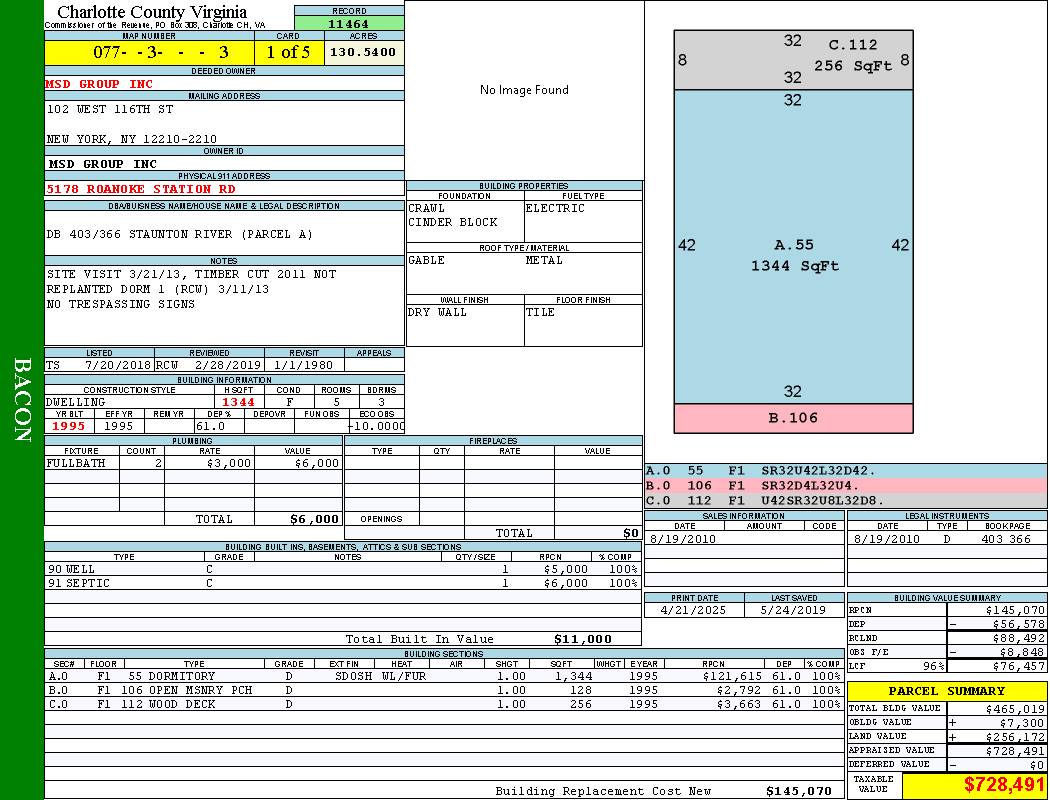Select the map number 077- -3- - - 3

click(x=161, y=52)
